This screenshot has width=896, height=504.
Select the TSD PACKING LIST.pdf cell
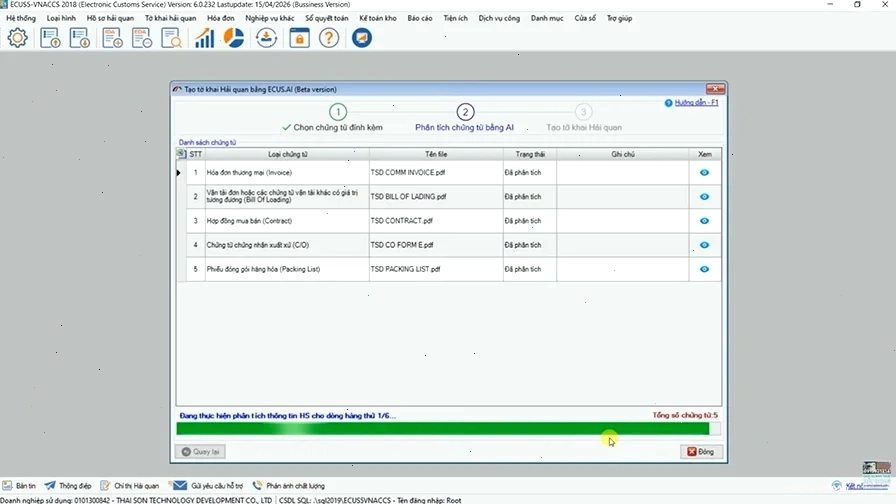point(436,269)
